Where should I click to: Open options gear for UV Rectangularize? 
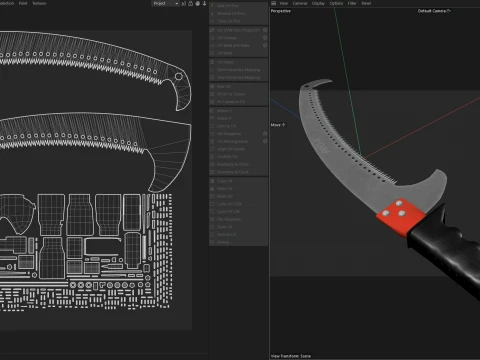265,141
